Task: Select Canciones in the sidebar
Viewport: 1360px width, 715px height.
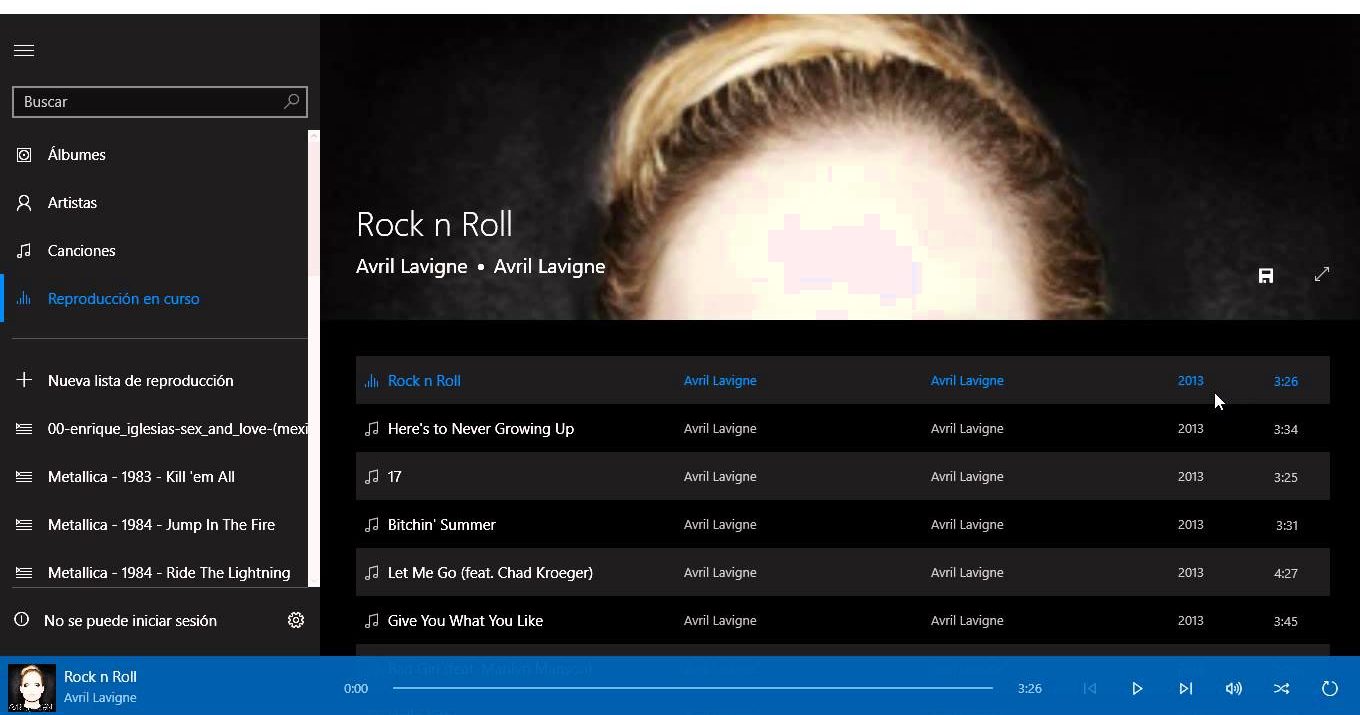Action: tap(81, 251)
